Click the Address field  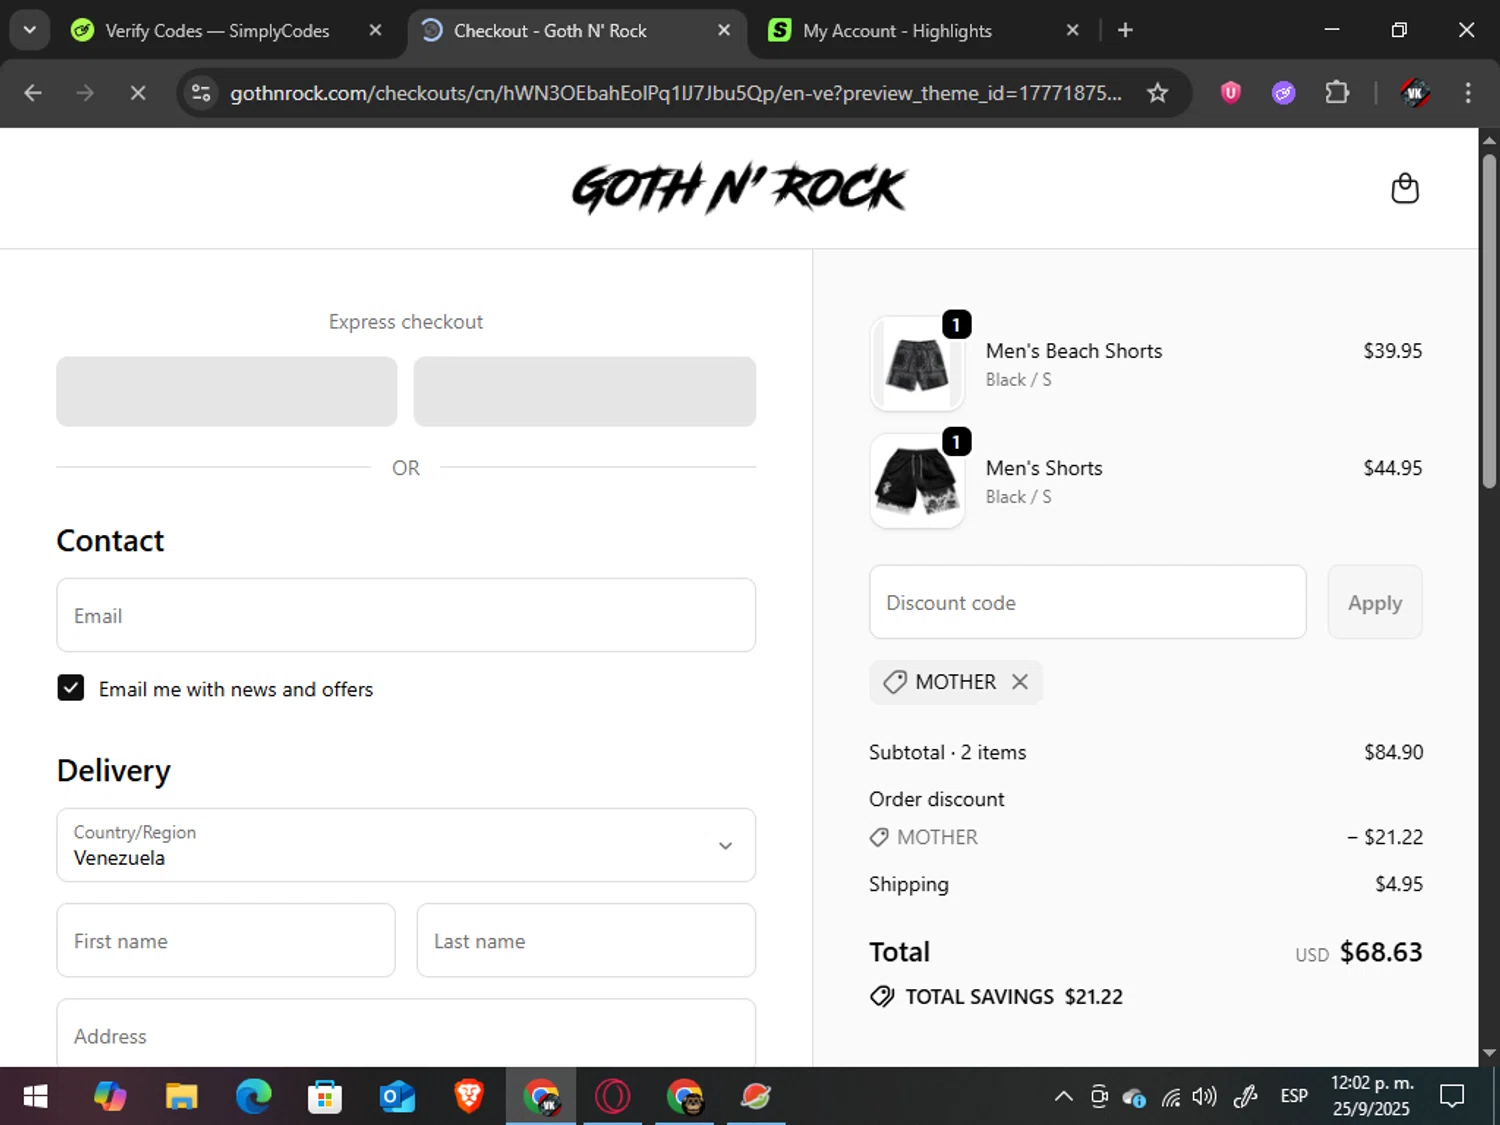coord(406,1033)
